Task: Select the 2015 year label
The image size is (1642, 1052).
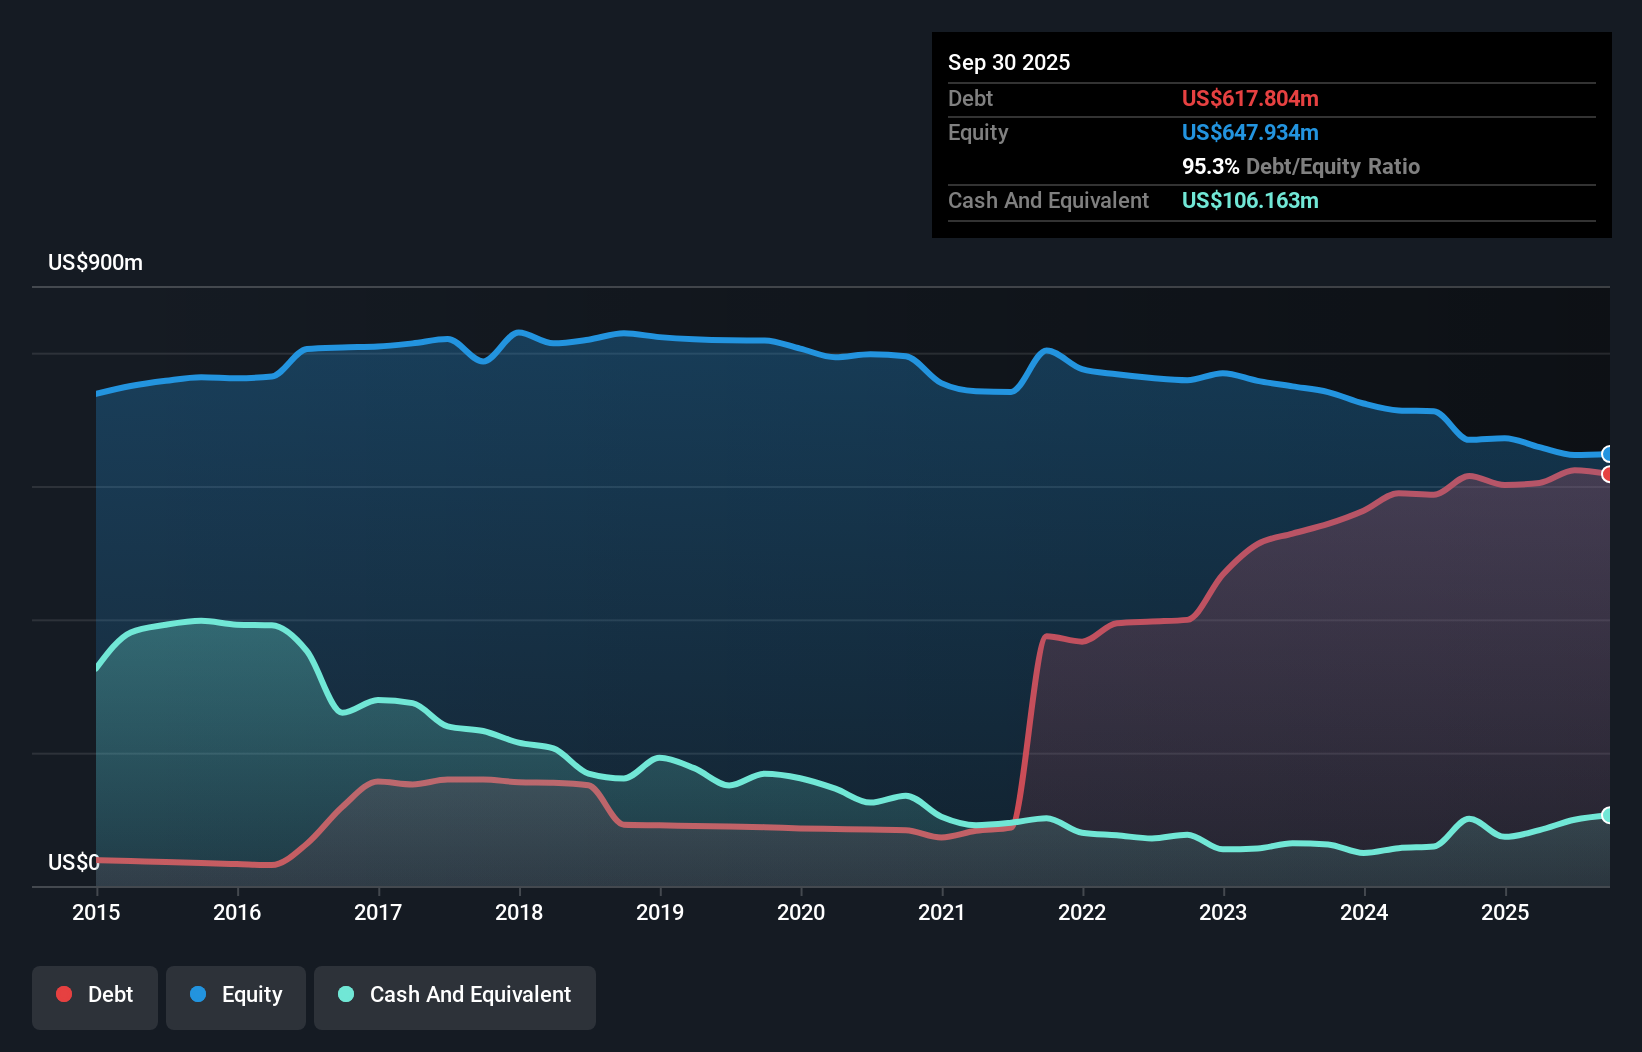Action: point(95,912)
